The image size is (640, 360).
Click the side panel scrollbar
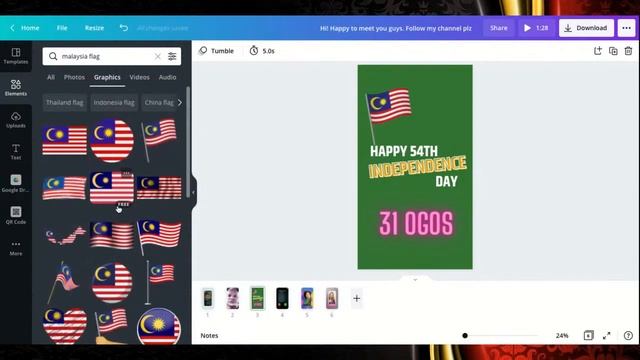coord(188,142)
